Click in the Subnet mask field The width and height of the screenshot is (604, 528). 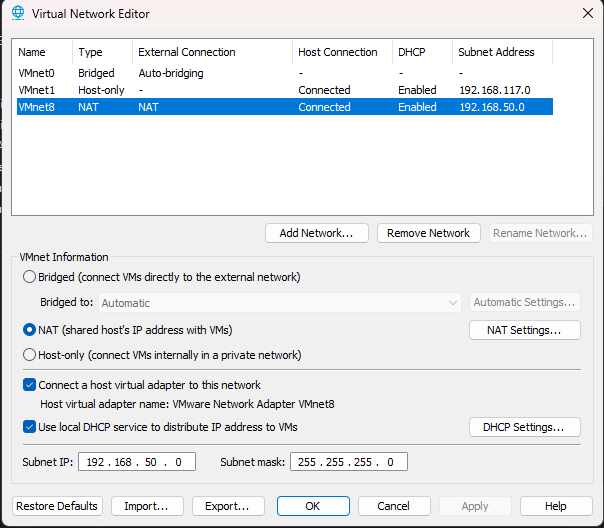[x=348, y=462]
